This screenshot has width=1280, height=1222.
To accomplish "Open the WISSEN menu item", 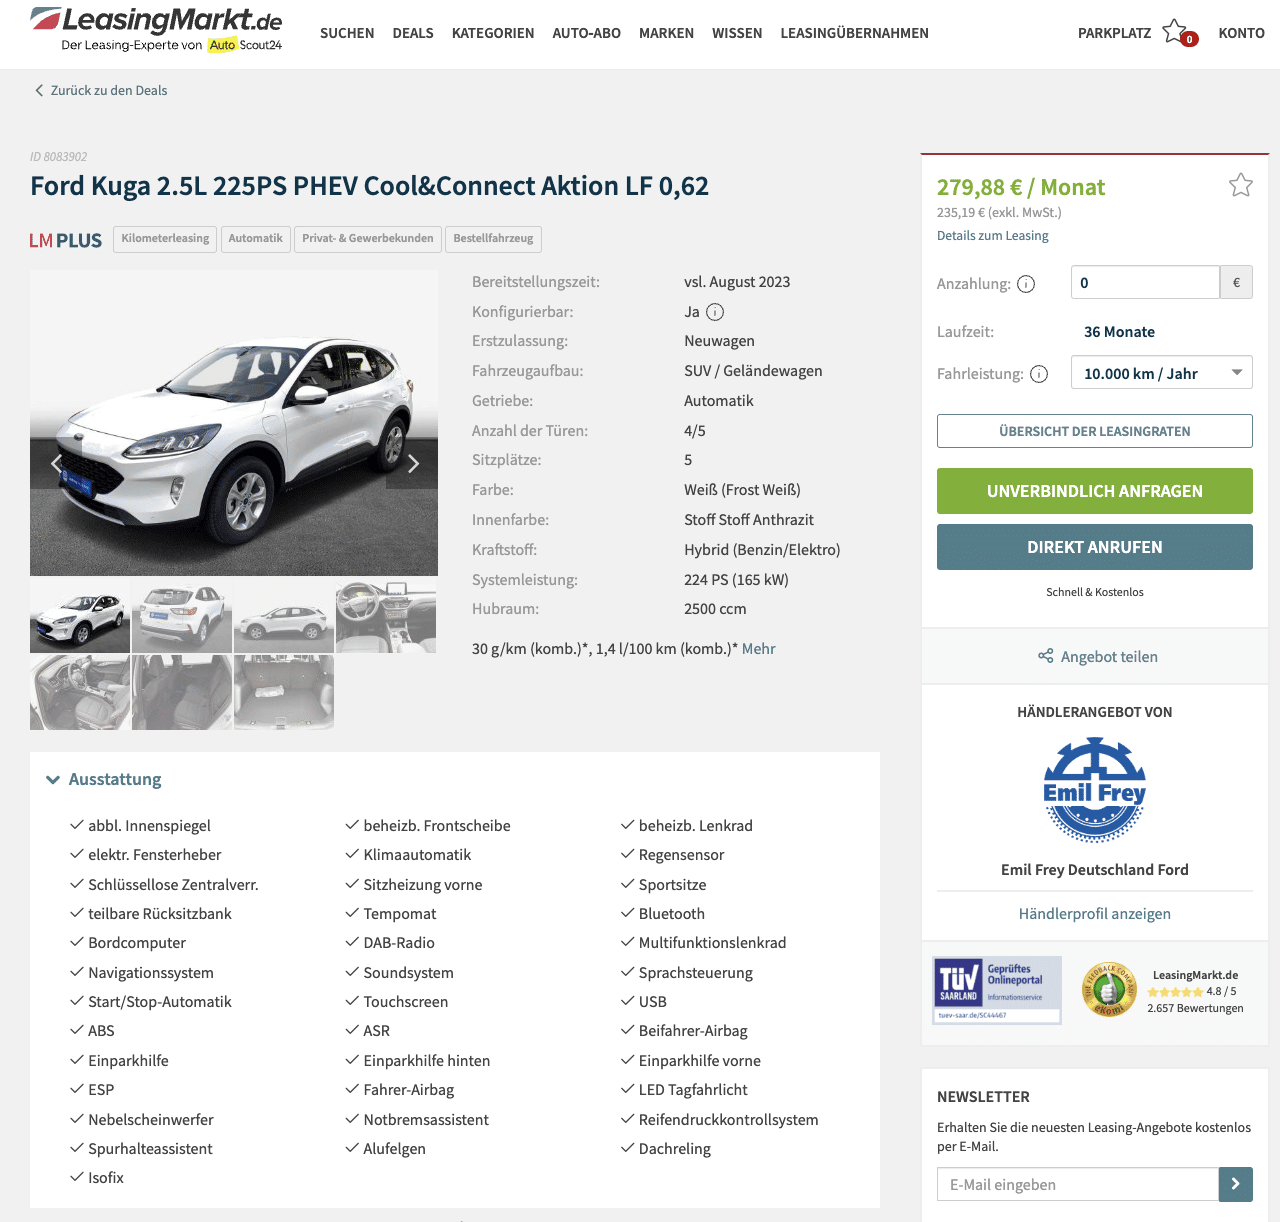I will pos(737,33).
